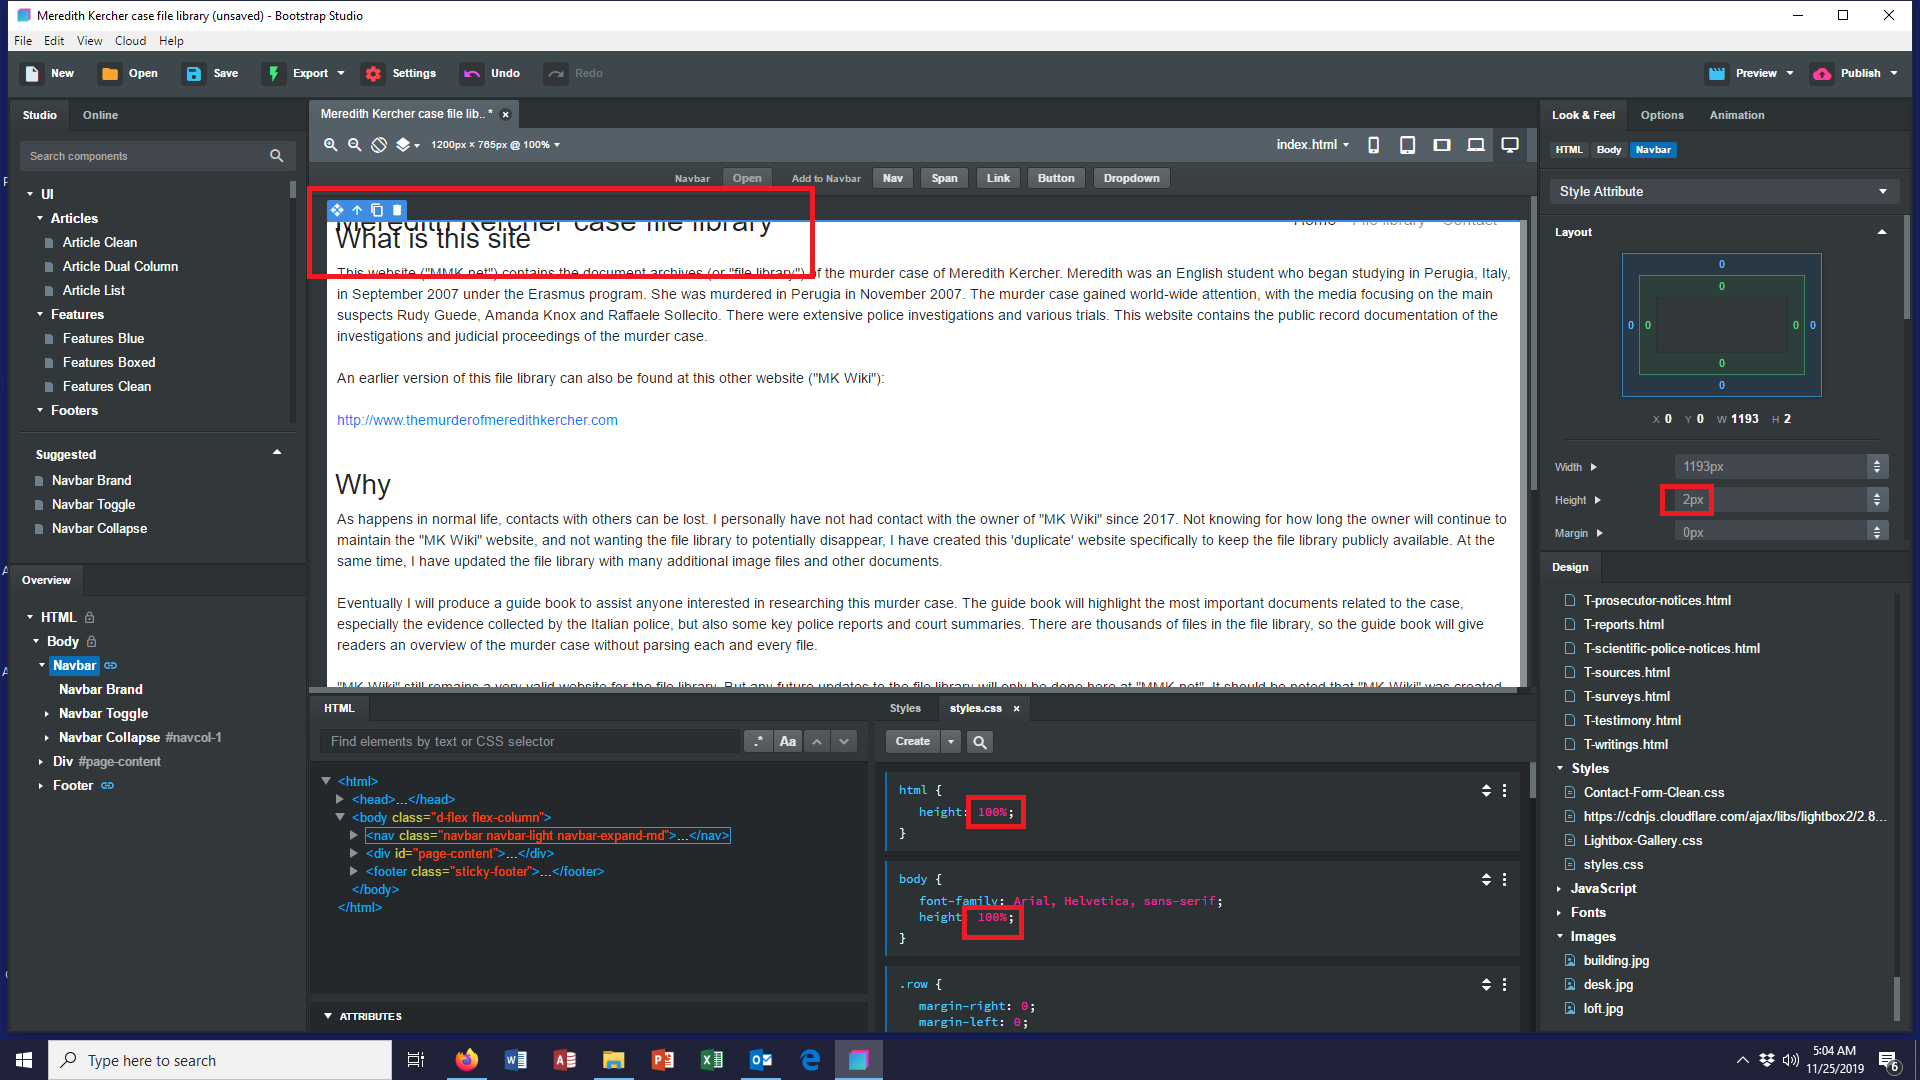Collapse the Articles group

[x=40, y=218]
